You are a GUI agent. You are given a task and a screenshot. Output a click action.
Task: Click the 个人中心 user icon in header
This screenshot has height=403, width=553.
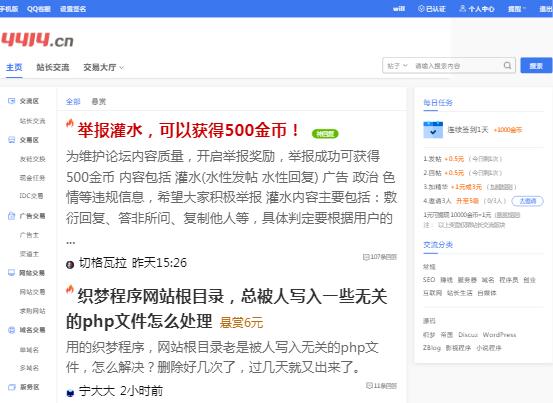(462, 8)
